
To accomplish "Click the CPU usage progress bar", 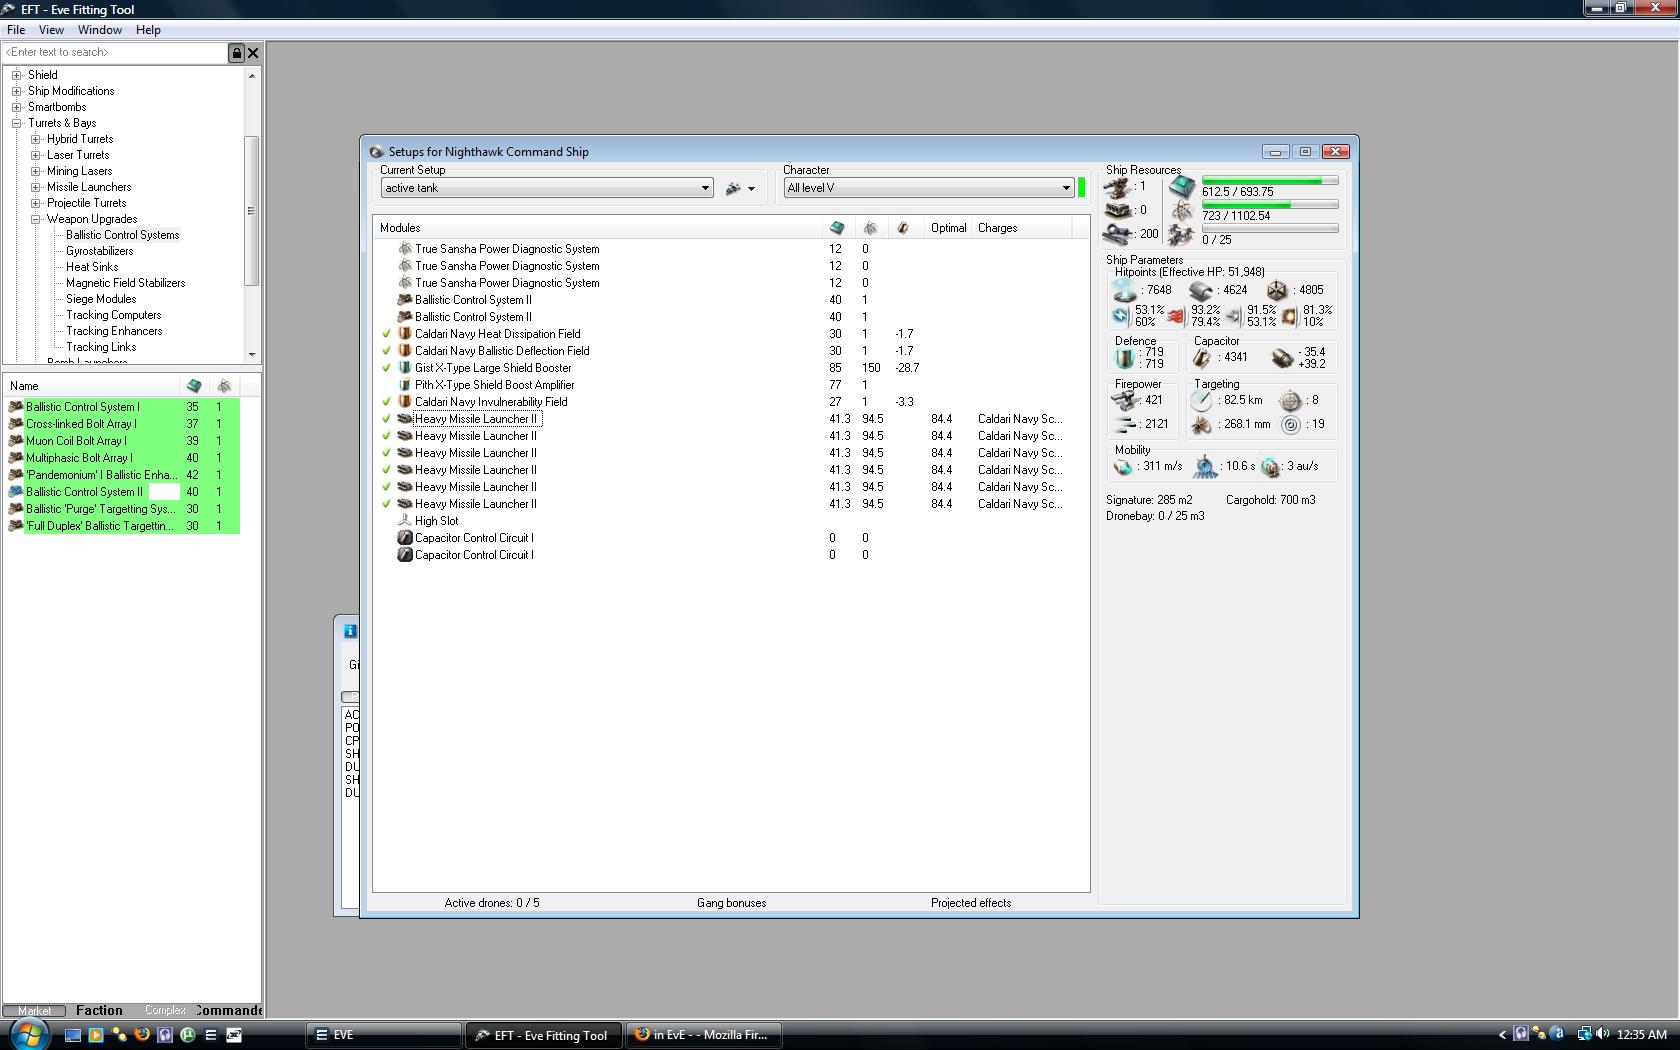I will pyautogui.click(x=1270, y=181).
